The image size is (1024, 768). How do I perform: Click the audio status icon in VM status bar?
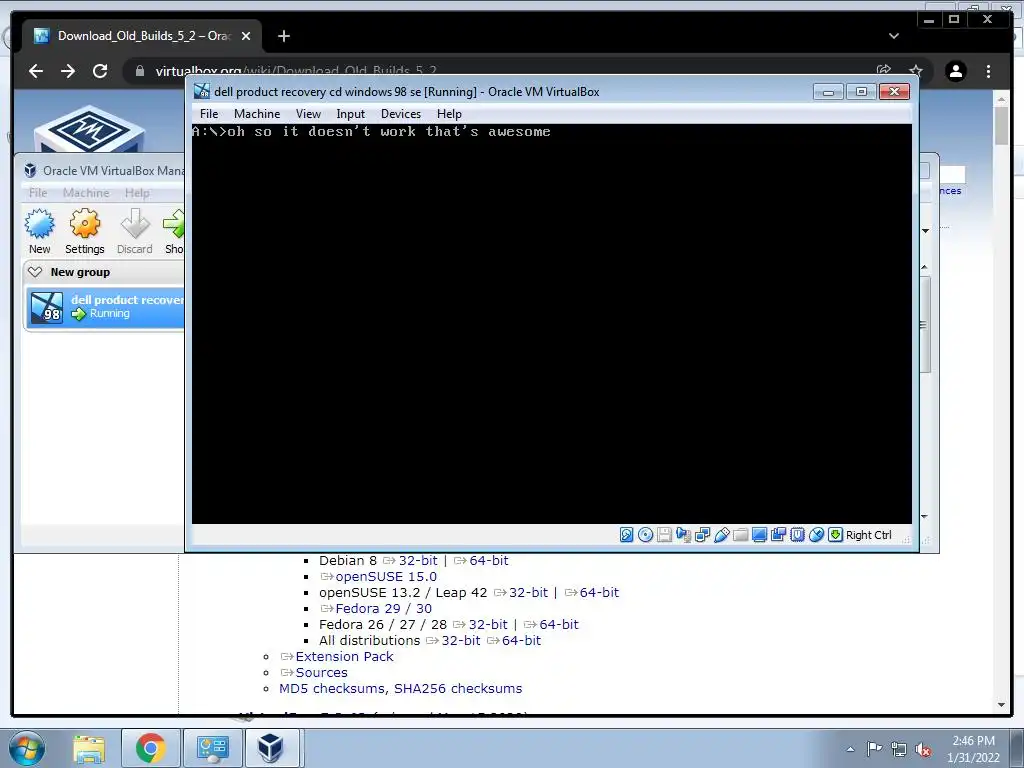(x=683, y=535)
